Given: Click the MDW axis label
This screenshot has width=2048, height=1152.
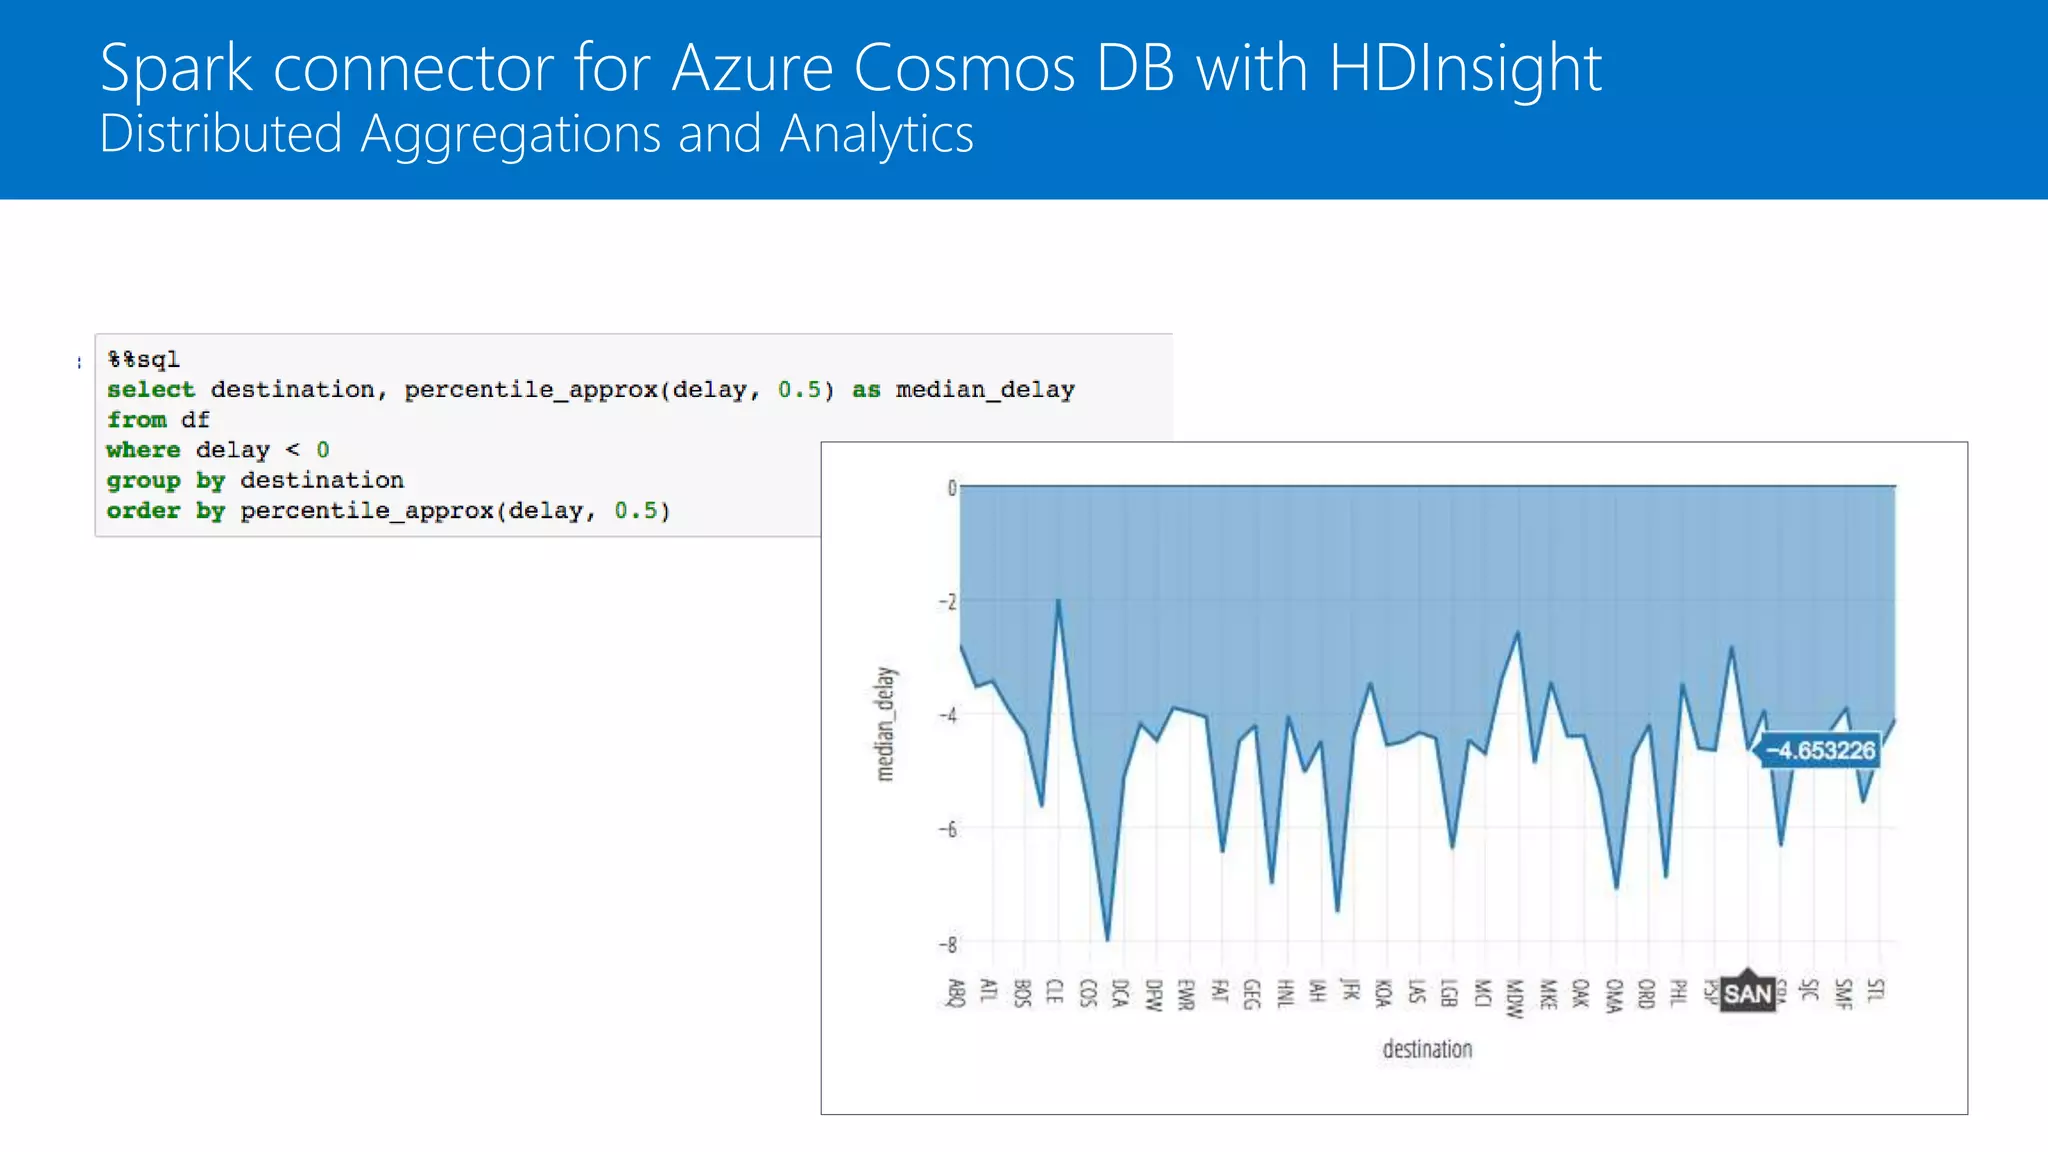Looking at the screenshot, I should click(1515, 998).
